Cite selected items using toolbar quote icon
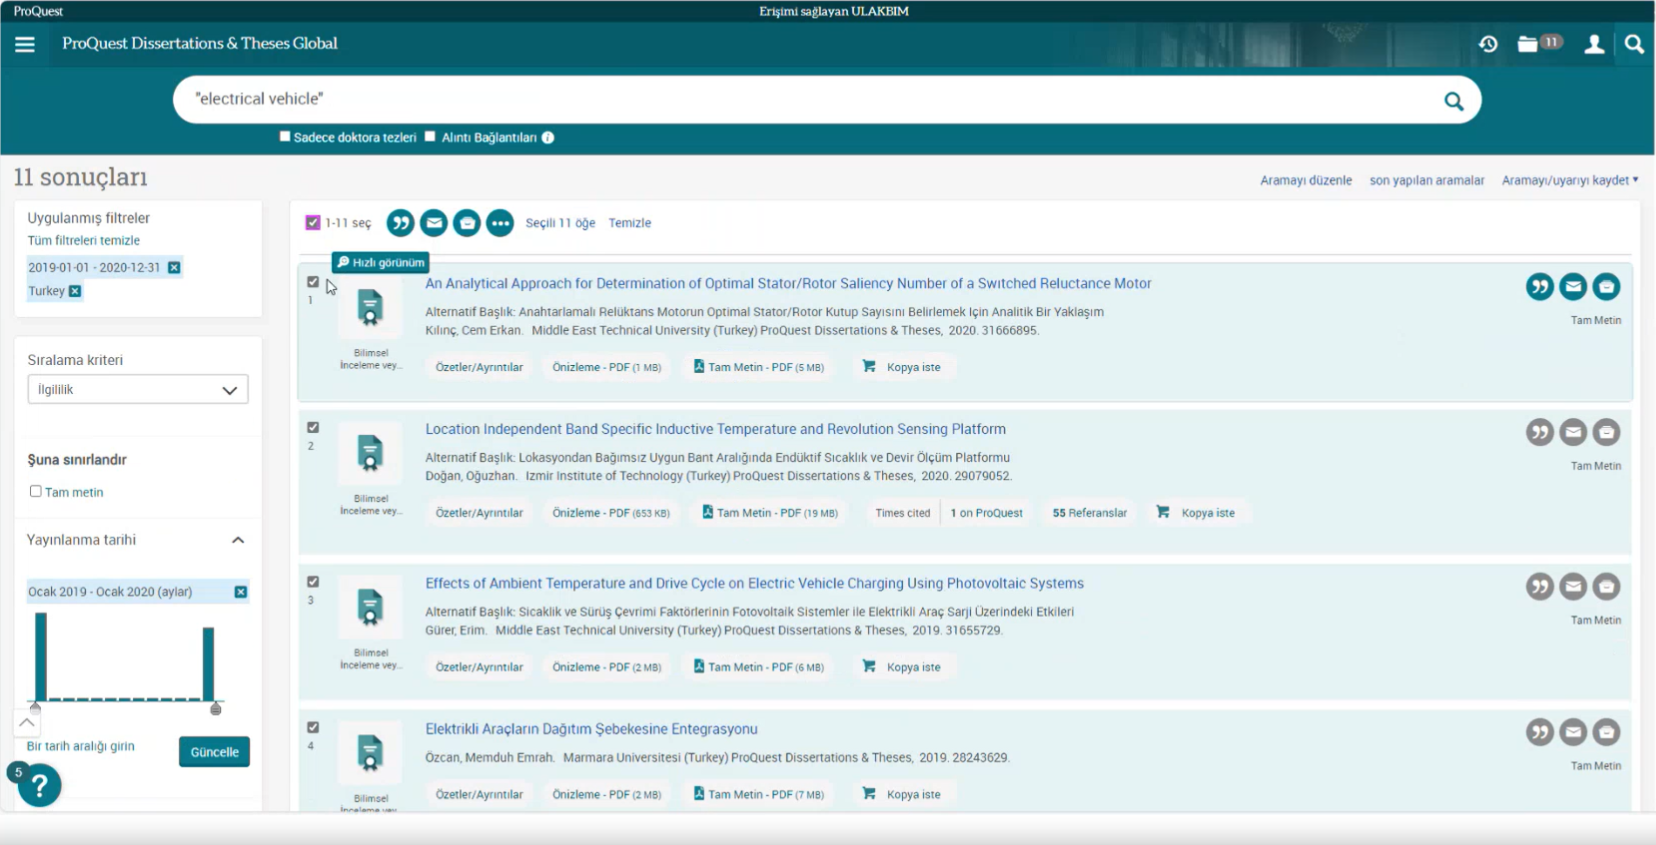The image size is (1656, 845). 400,223
